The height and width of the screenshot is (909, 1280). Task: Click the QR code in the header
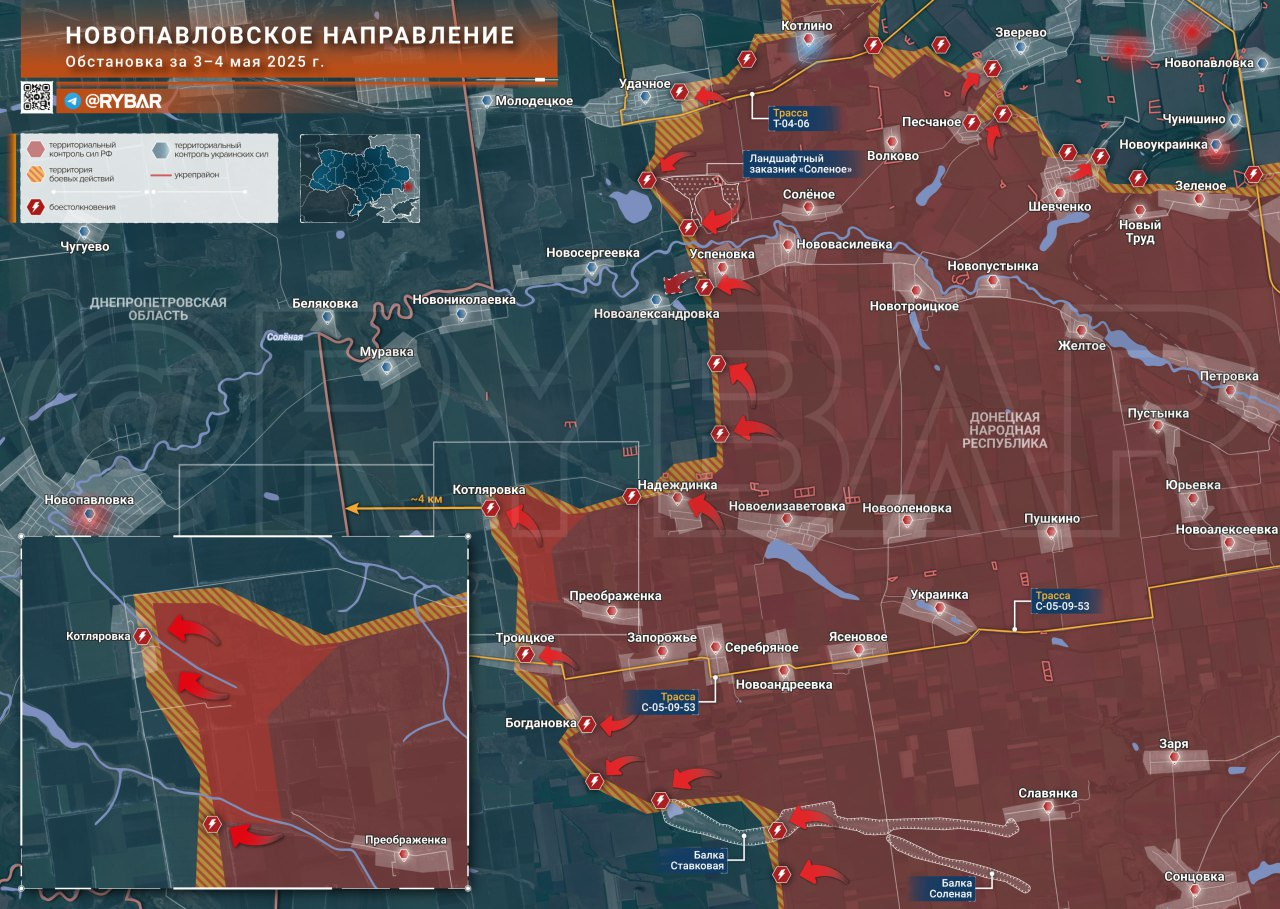(37, 97)
